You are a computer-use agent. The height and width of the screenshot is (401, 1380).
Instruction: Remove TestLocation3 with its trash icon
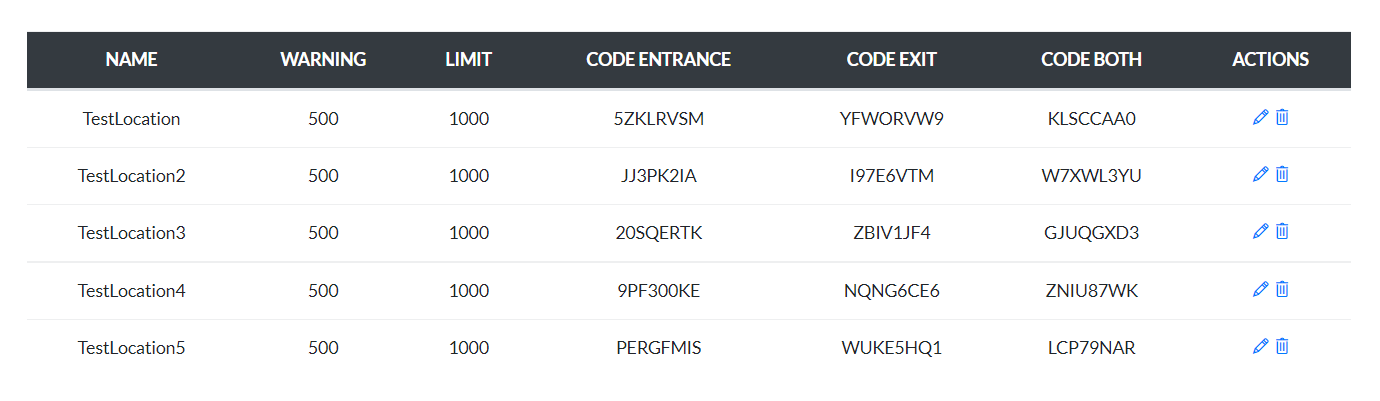(x=1282, y=232)
